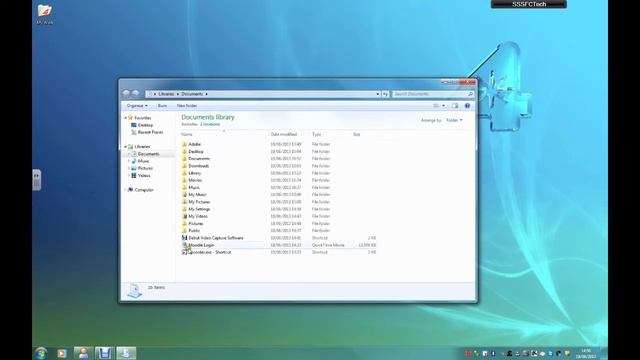Select the Movies folder icon

(184, 180)
